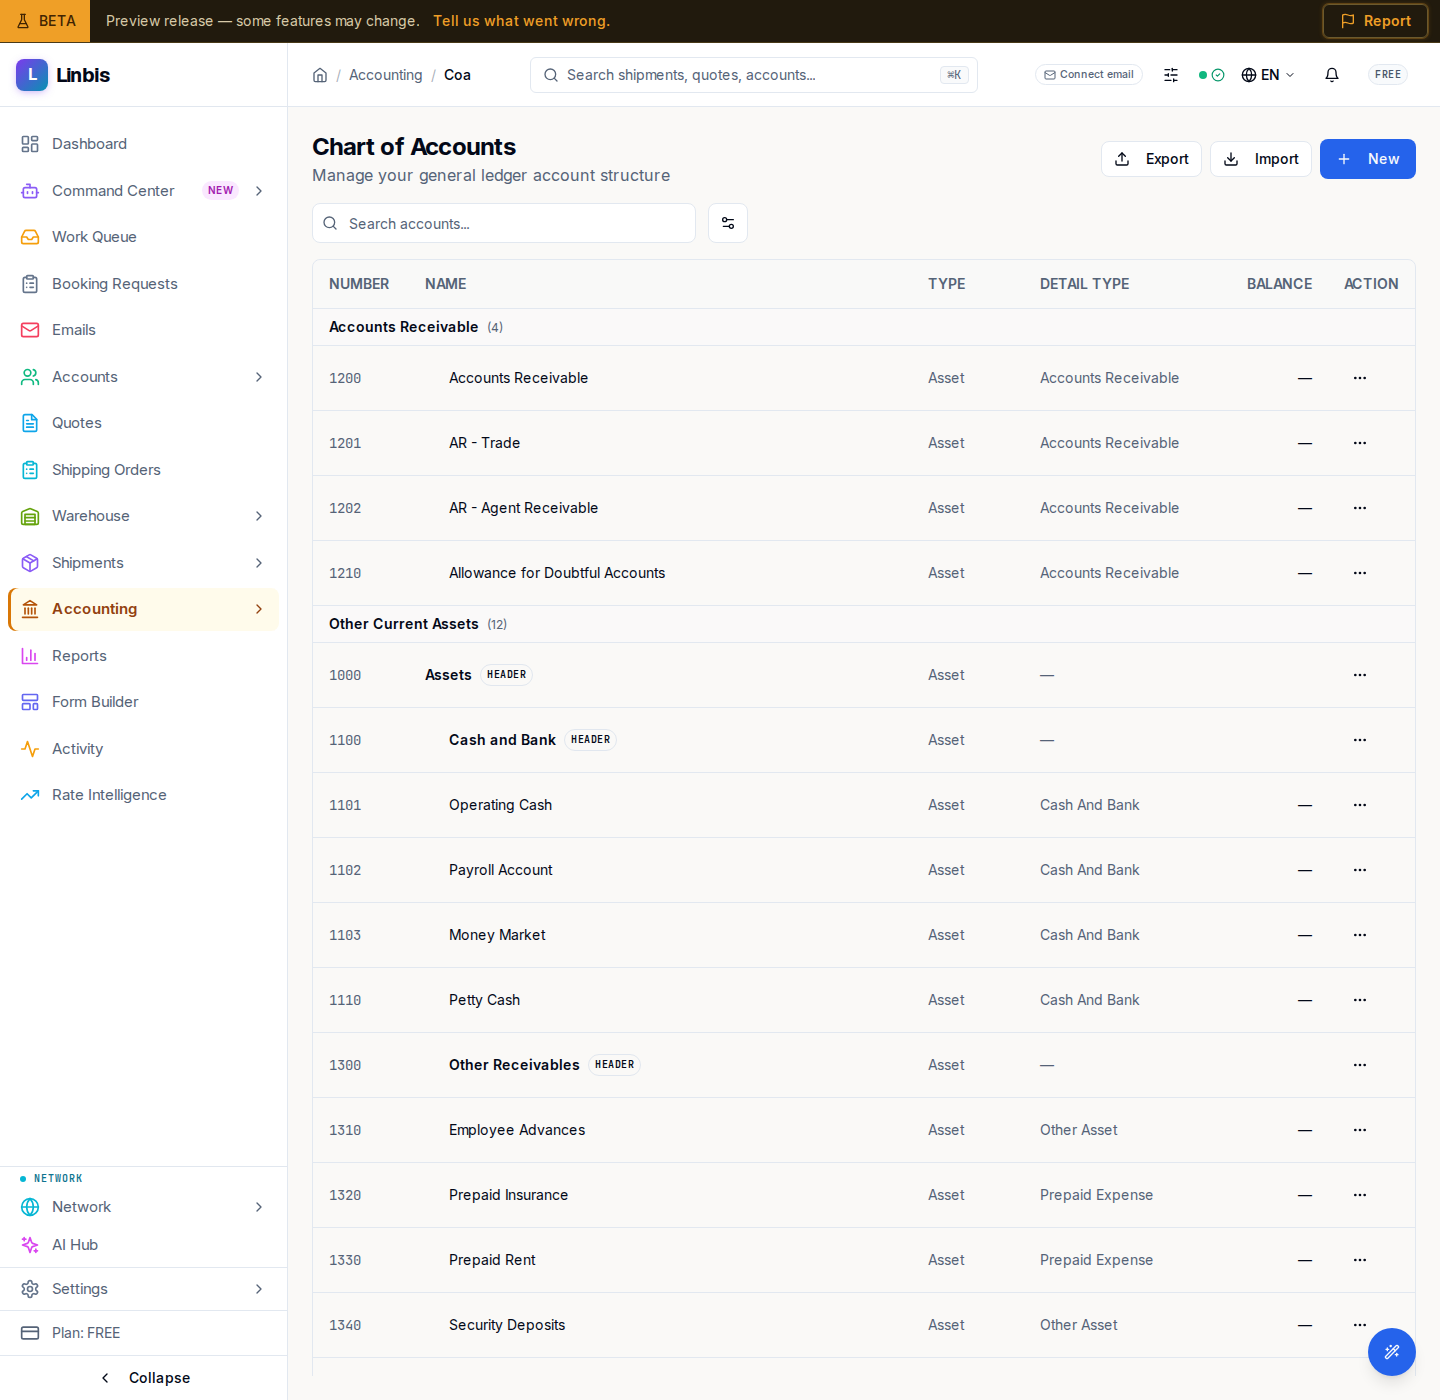Expand the Network submenu chevron
The height and width of the screenshot is (1400, 1440).
pyautogui.click(x=259, y=1207)
